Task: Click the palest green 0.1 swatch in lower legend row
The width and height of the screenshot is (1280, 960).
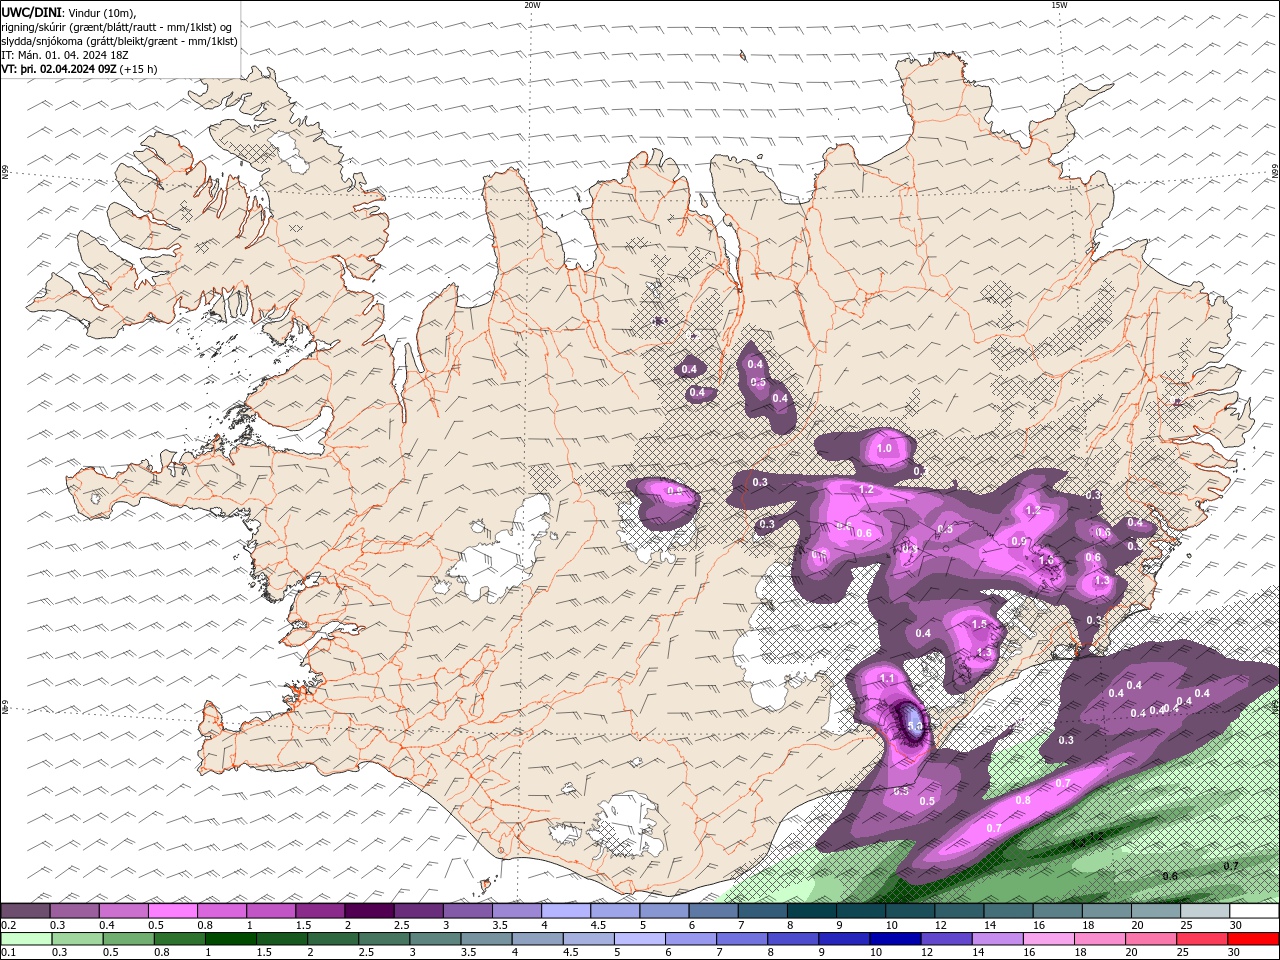Action: pos(26,939)
